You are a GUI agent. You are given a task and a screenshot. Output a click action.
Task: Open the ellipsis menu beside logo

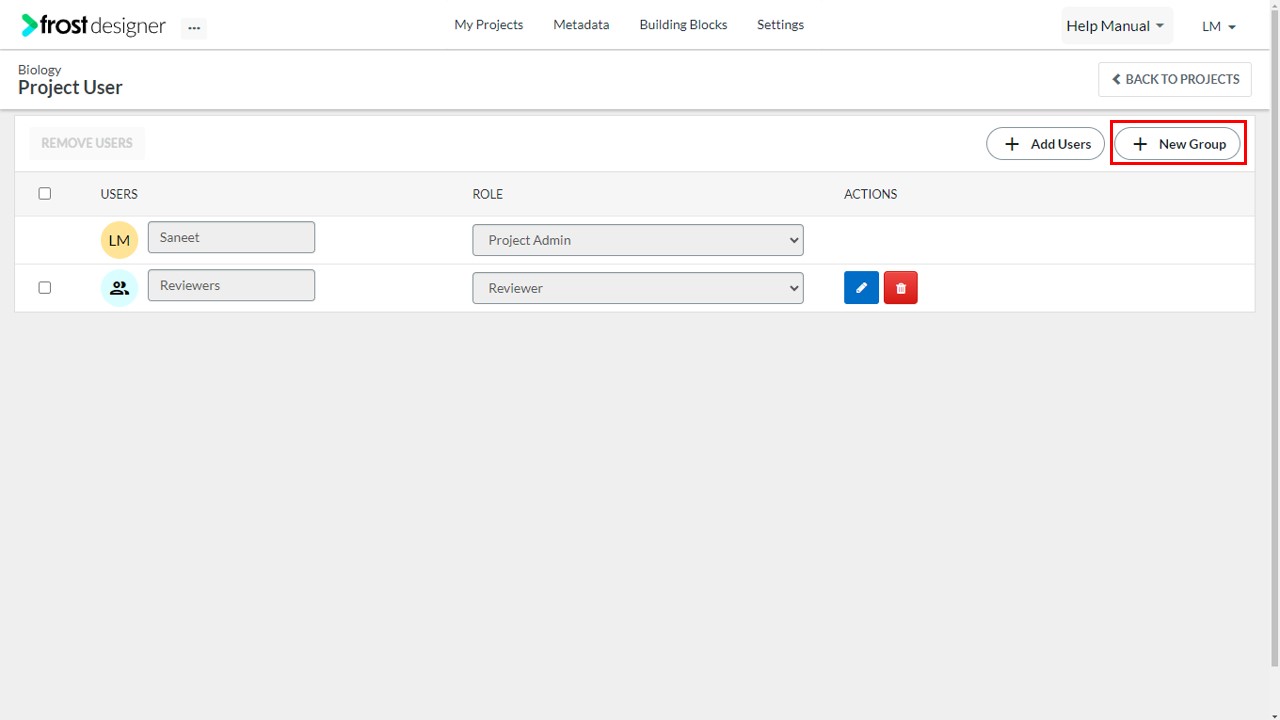(x=194, y=28)
